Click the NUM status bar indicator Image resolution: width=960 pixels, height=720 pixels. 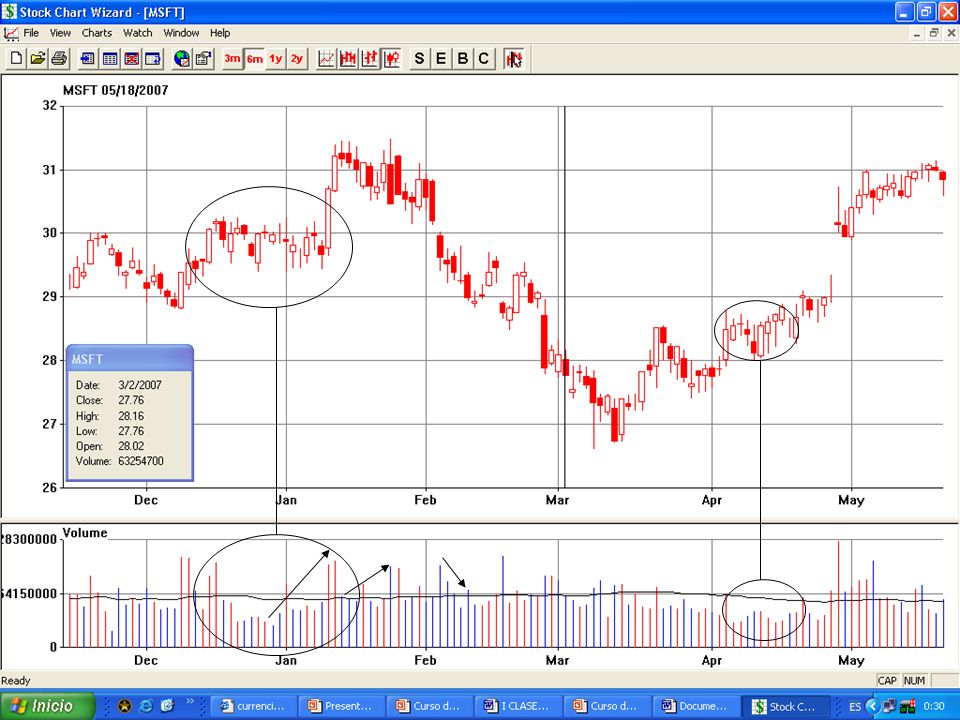click(914, 680)
